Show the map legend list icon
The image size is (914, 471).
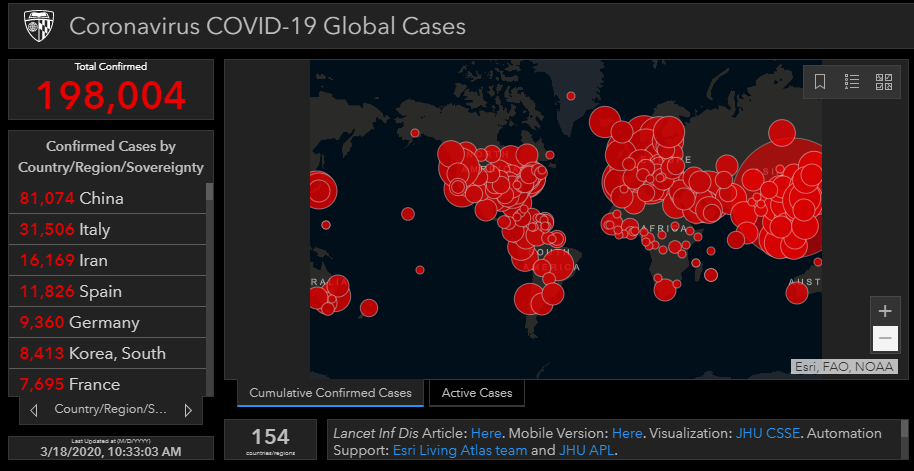(x=852, y=82)
